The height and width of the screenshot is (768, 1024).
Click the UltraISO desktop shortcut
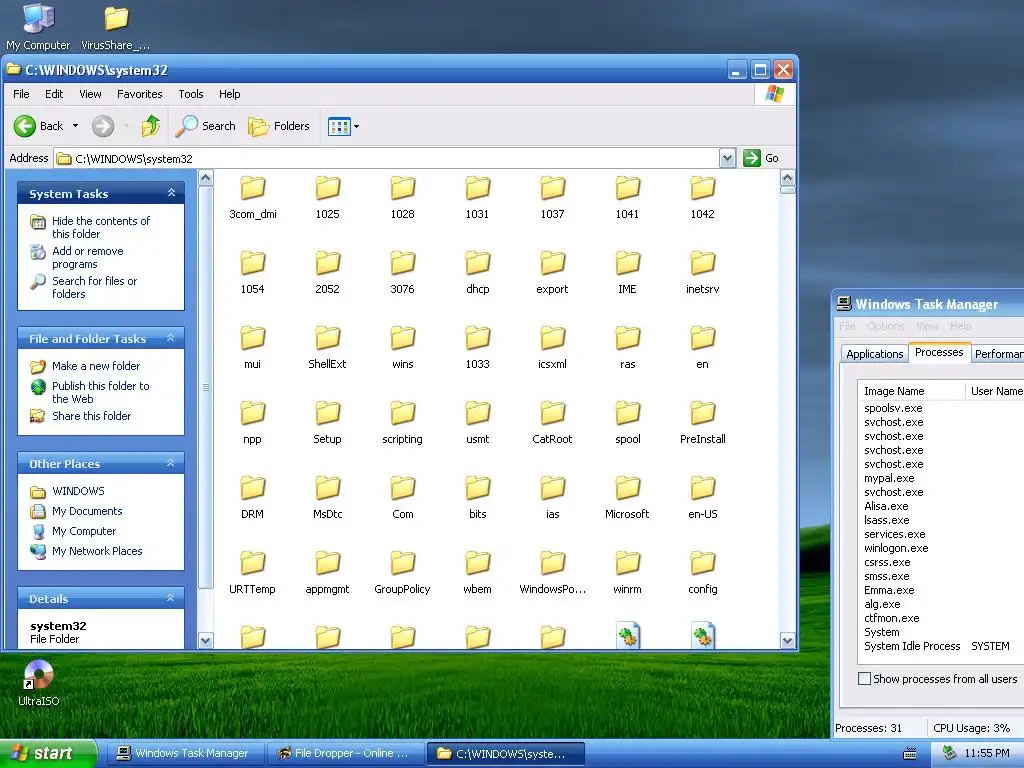point(39,683)
